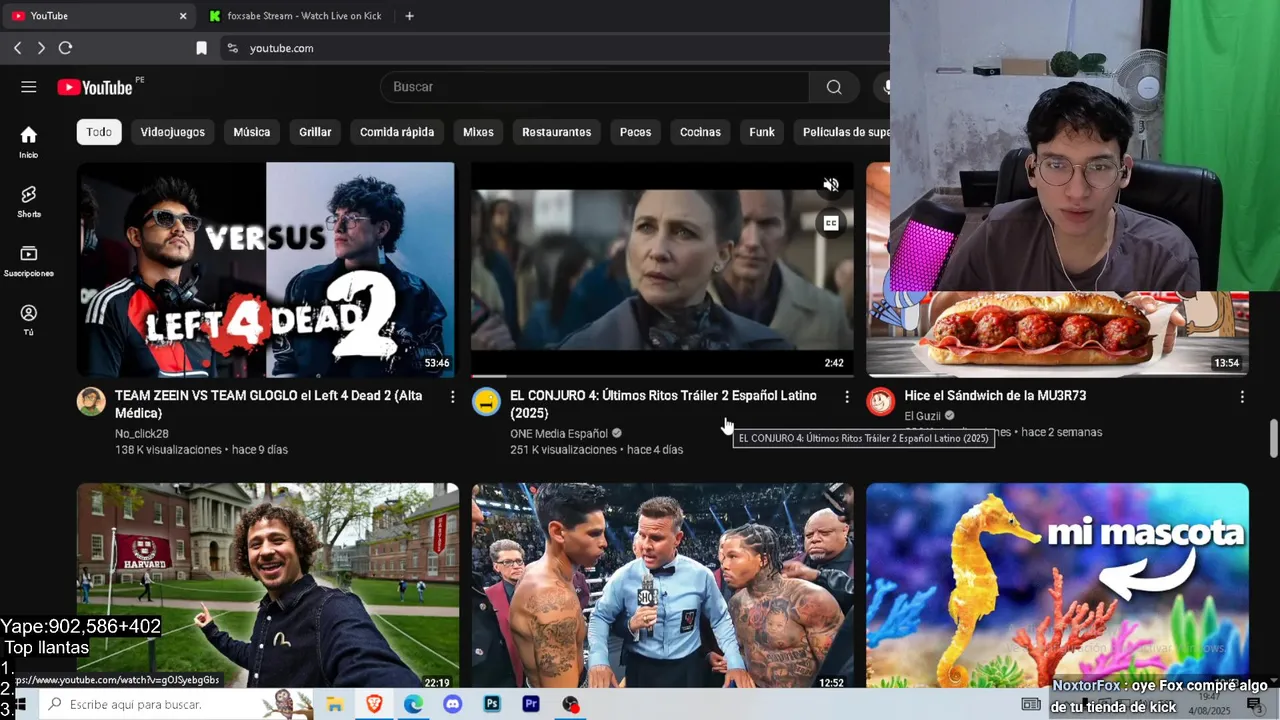The height and width of the screenshot is (720, 1280).
Task: Open the Tú profile section
Action: 28,320
